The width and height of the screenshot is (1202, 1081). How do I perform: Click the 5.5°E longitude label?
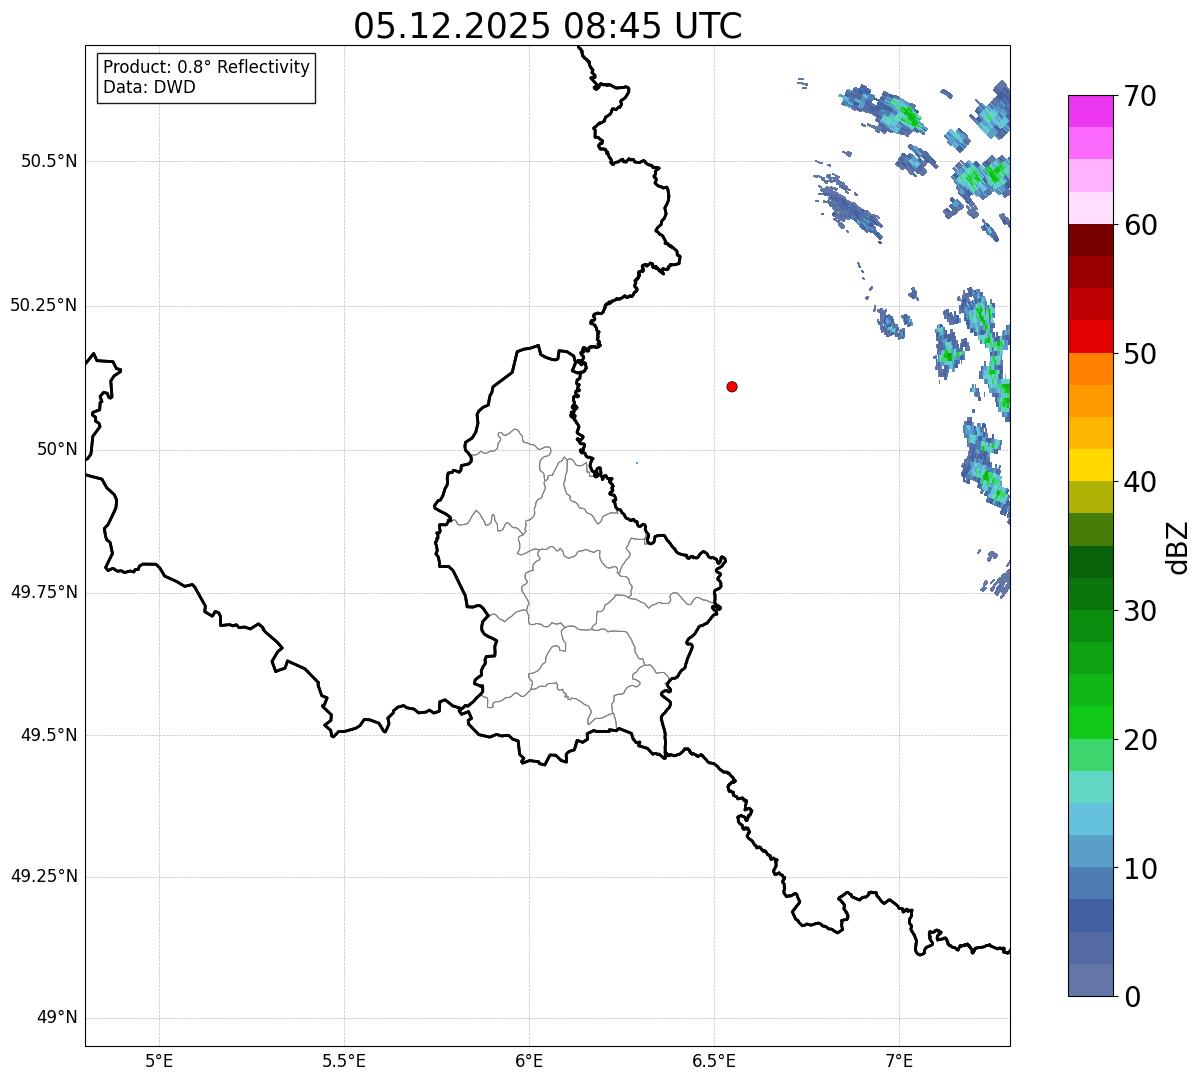[x=344, y=1061]
